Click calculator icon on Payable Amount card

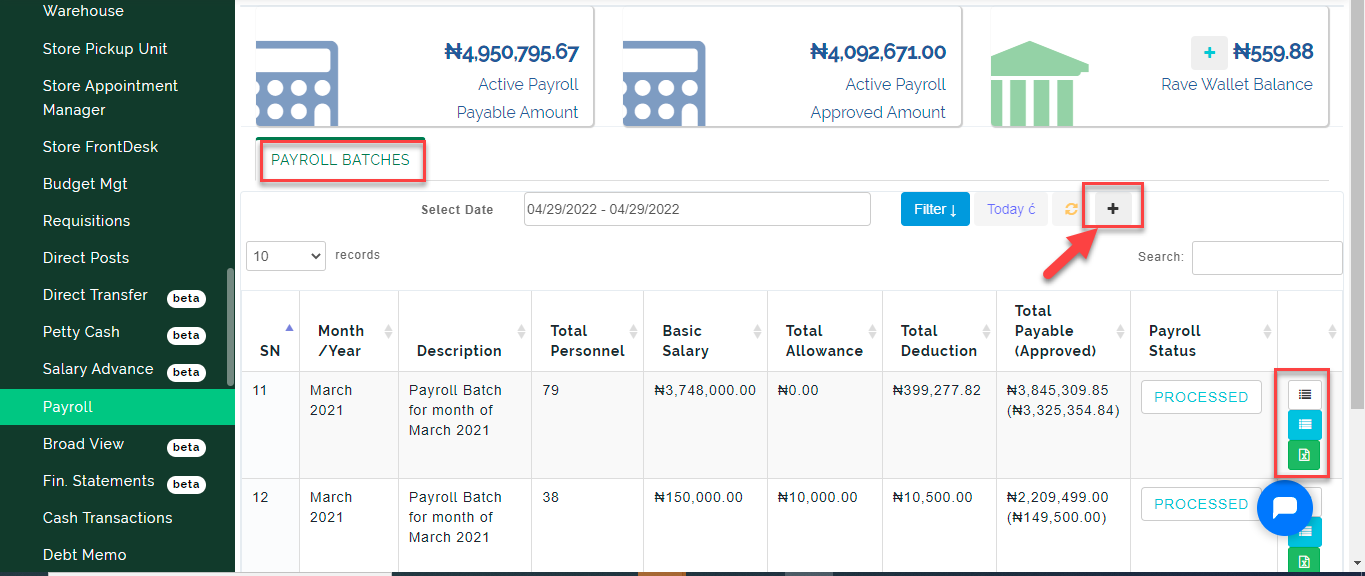(x=297, y=84)
